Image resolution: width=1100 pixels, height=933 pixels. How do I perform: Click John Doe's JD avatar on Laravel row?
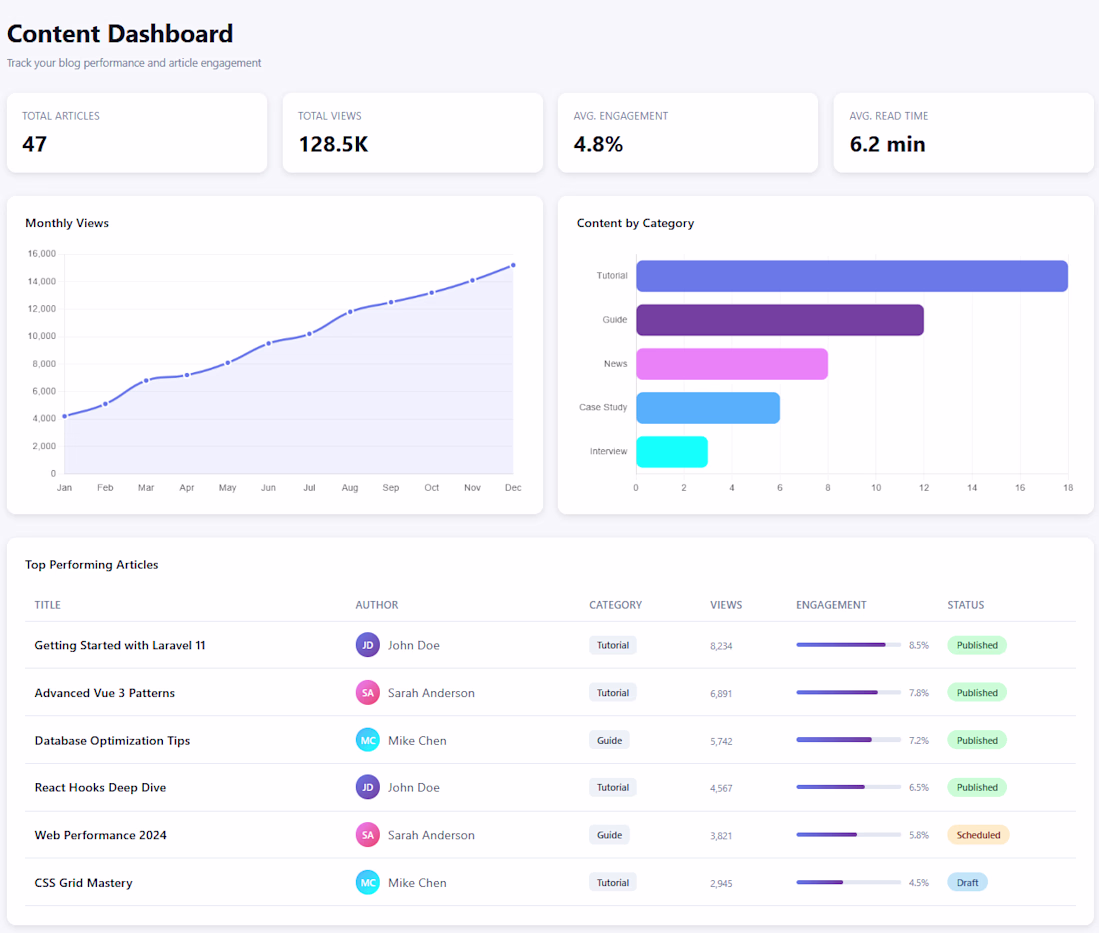(x=368, y=645)
